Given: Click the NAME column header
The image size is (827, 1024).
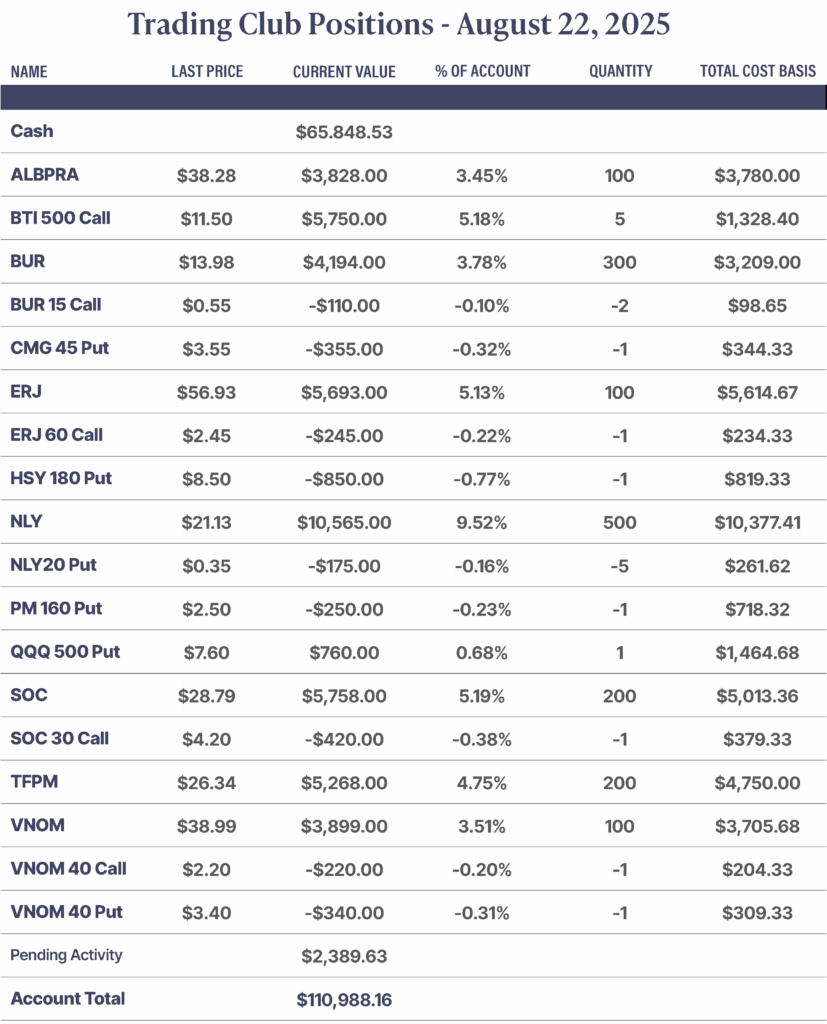Looking at the screenshot, I should pyautogui.click(x=29, y=71).
